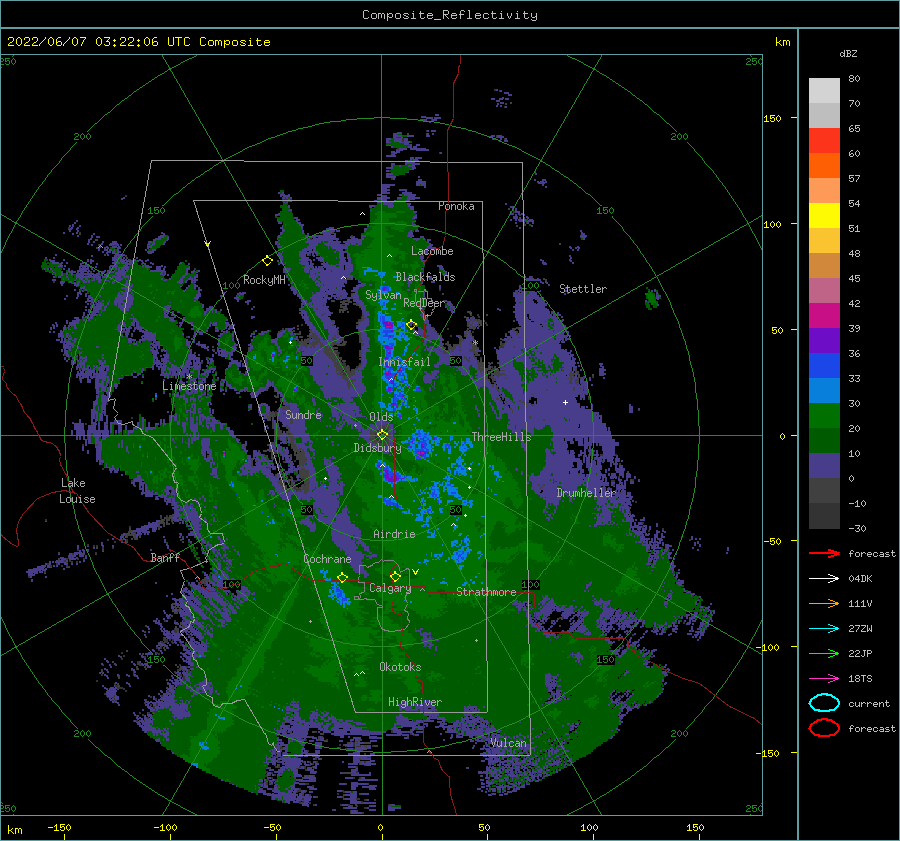The width and height of the screenshot is (900, 841).
Task: Click the Olds town label
Action: tap(381, 416)
